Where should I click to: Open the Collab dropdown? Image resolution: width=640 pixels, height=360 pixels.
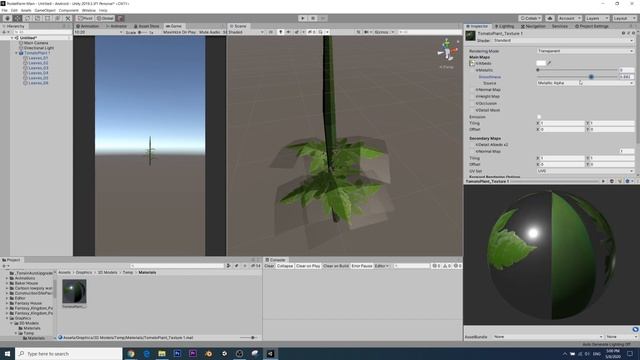pos(530,18)
